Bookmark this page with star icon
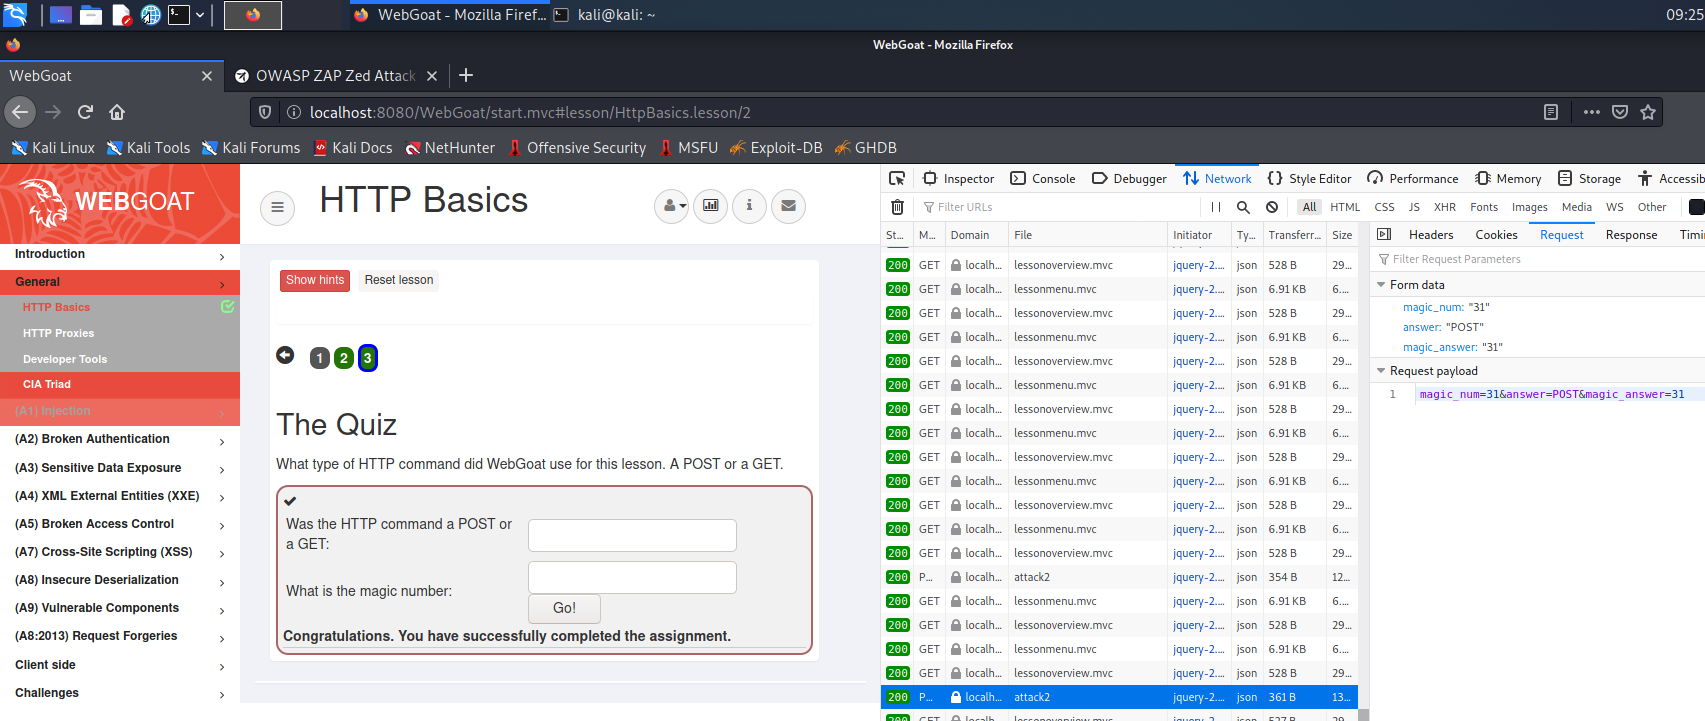The image size is (1705, 721). [x=1648, y=112]
